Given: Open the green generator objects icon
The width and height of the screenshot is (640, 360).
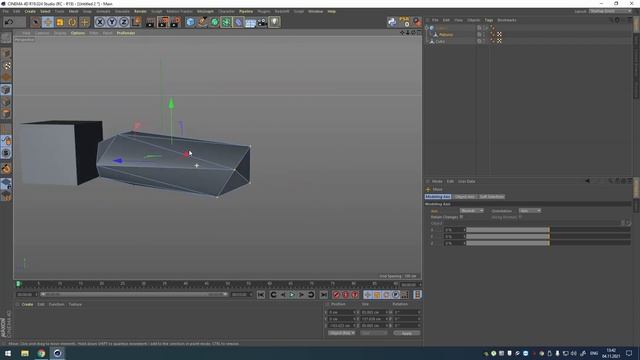Looking at the screenshot, I should (215, 22).
